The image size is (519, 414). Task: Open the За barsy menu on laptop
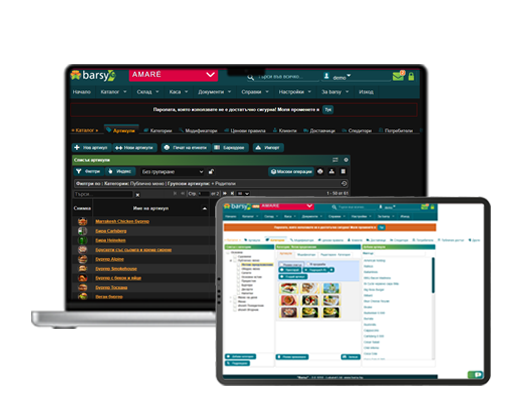click(335, 92)
